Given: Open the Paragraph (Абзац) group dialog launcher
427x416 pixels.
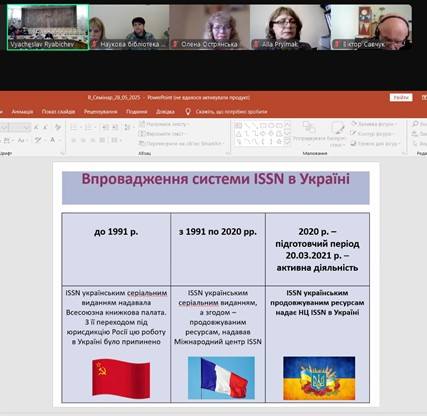Looking at the screenshot, I should (x=228, y=153).
